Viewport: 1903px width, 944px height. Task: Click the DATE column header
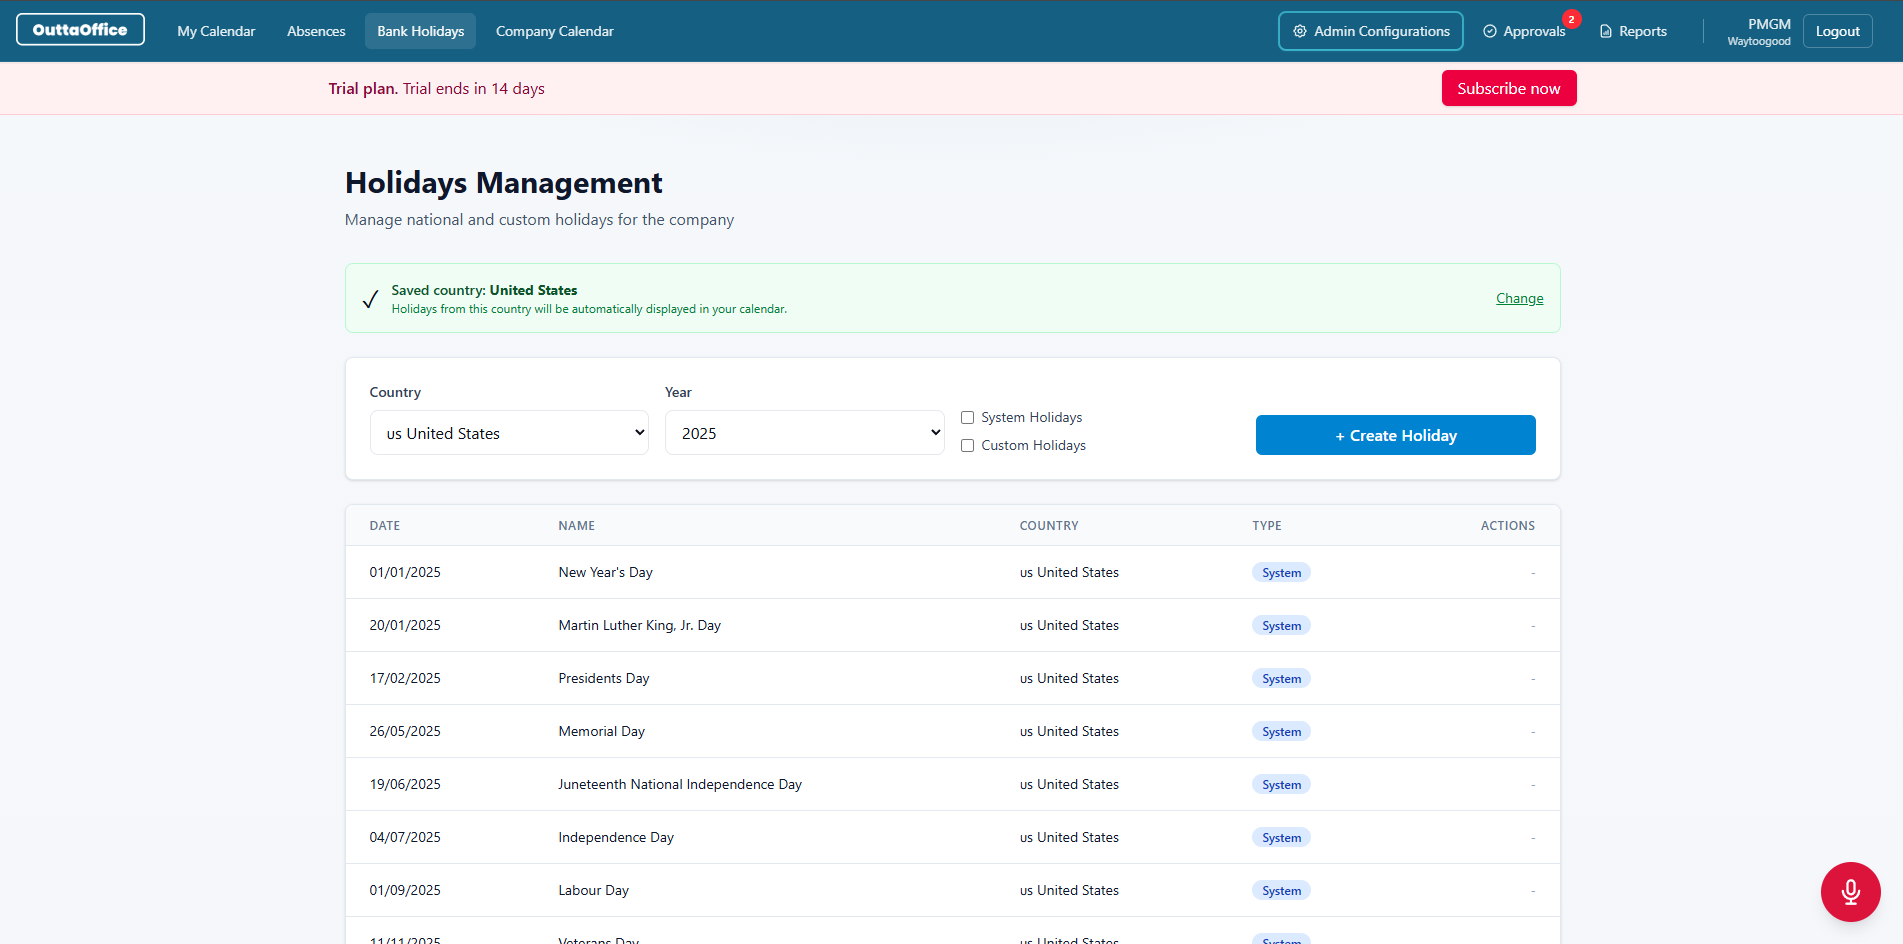[x=385, y=525]
